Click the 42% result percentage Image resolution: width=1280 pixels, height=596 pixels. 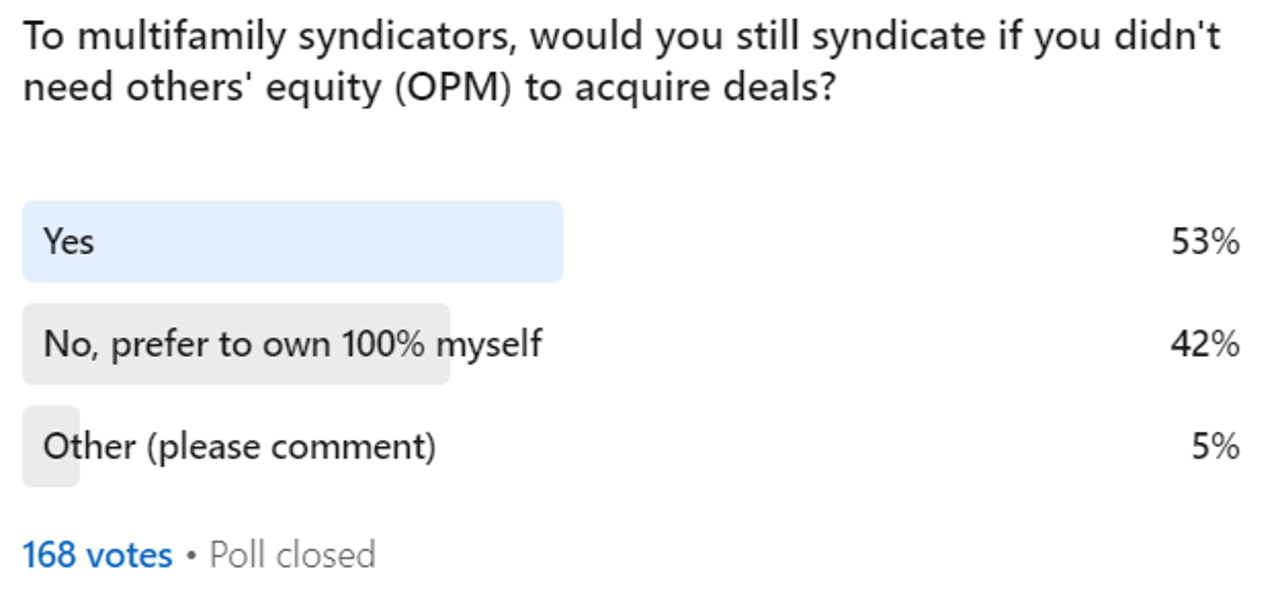tap(1205, 344)
